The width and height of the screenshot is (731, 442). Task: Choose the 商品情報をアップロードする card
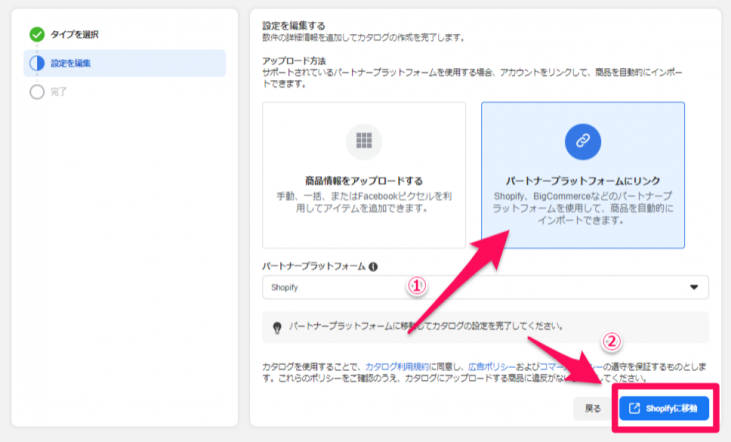(x=364, y=175)
